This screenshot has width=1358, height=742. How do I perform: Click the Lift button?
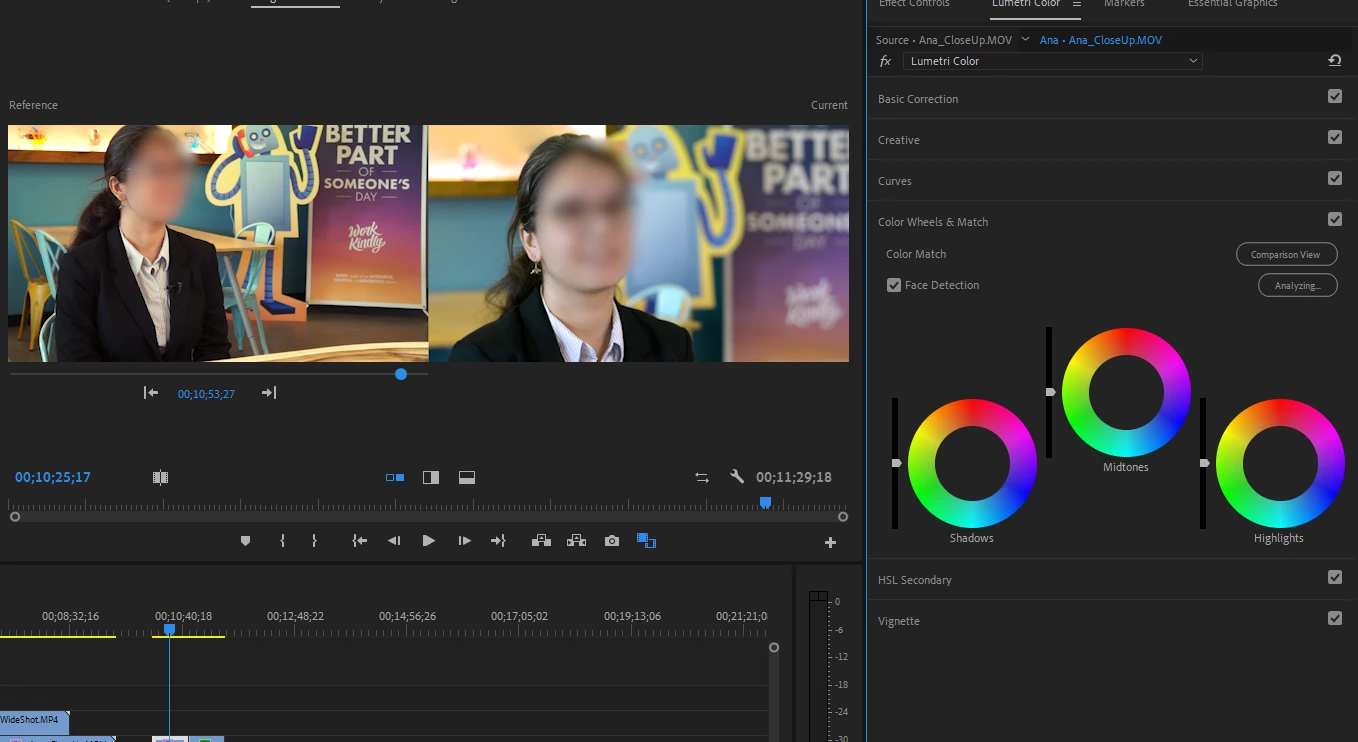coord(541,541)
